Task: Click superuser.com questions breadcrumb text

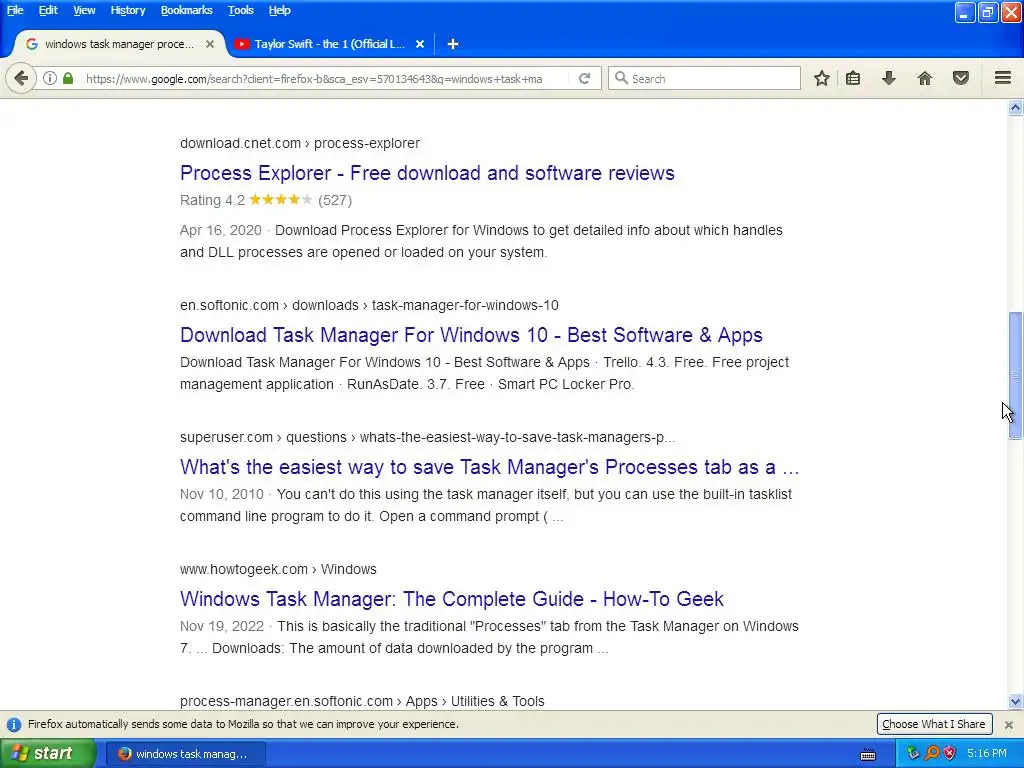Action: [x=428, y=437]
